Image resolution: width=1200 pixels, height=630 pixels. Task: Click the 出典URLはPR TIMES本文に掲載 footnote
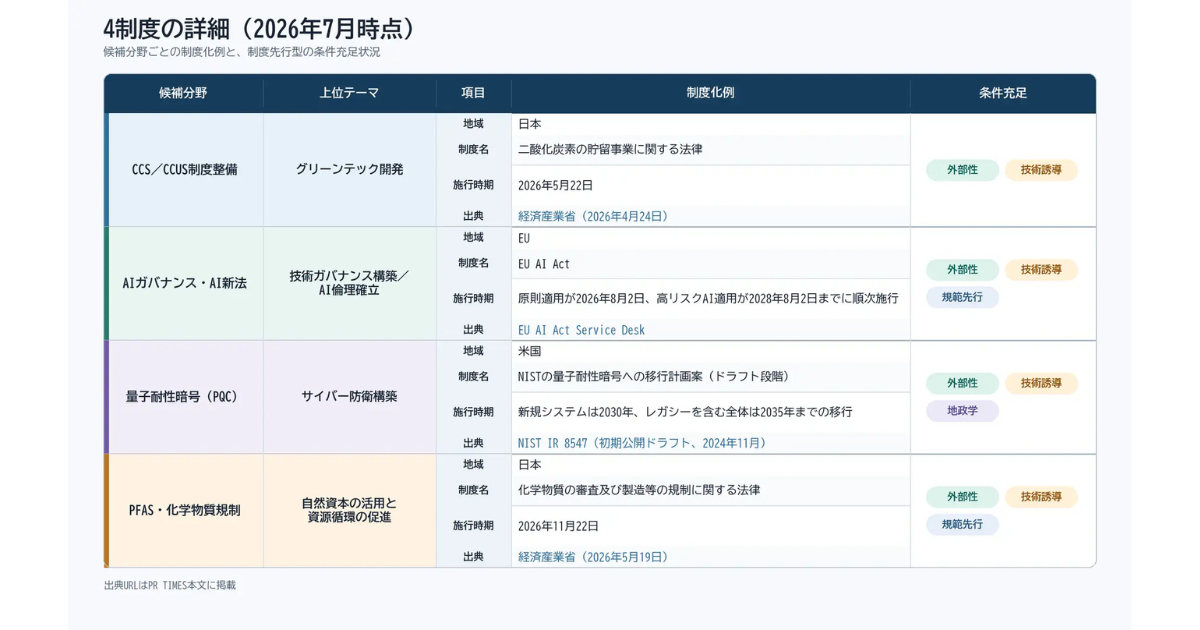point(170,585)
